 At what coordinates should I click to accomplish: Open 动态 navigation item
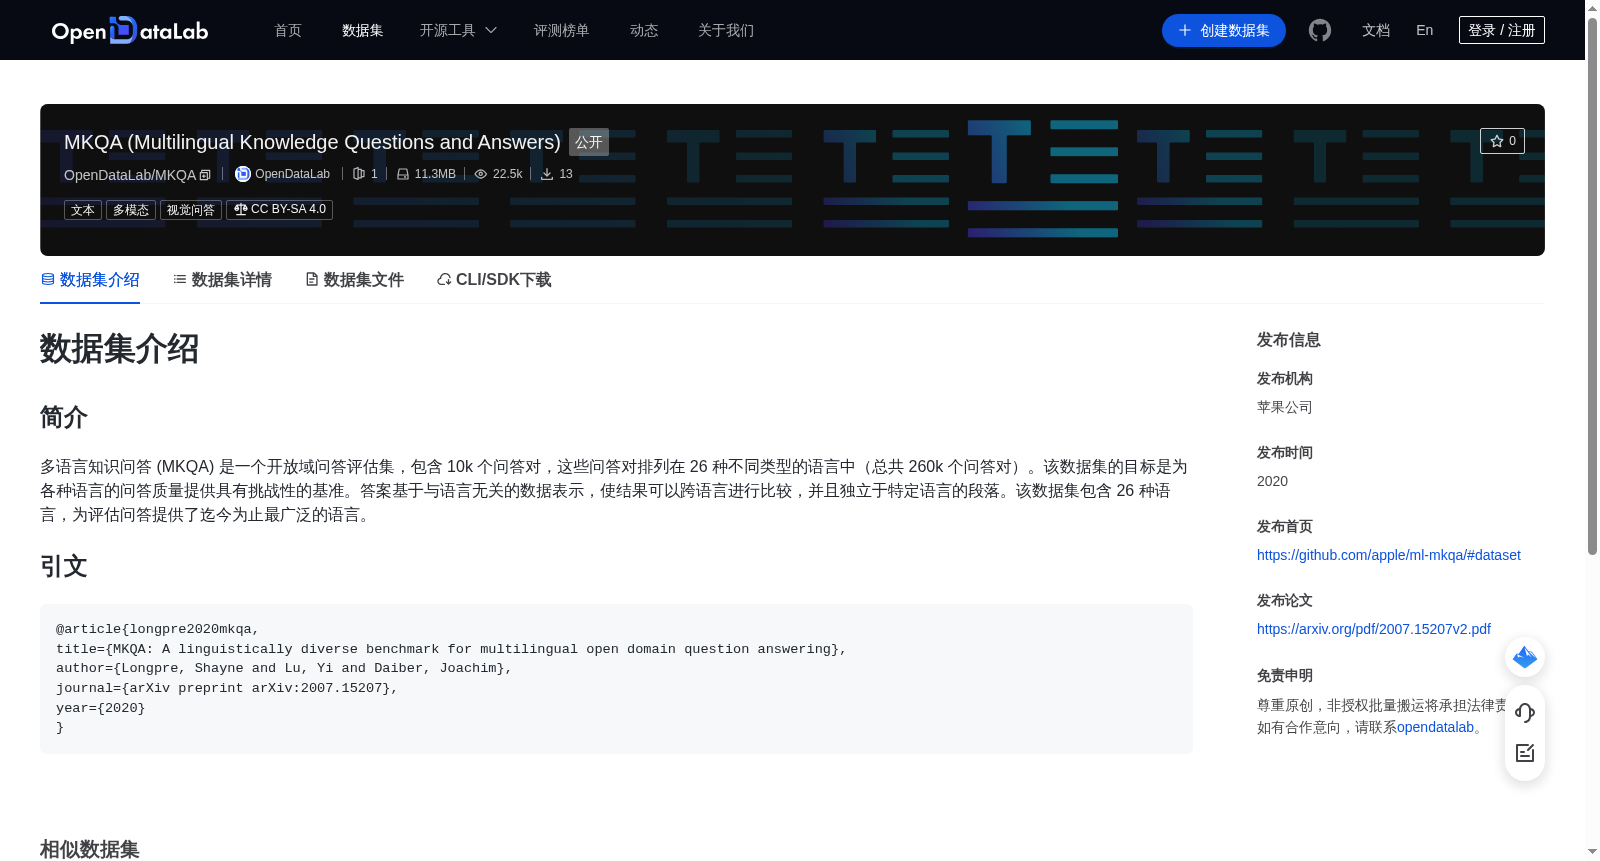[x=644, y=30]
